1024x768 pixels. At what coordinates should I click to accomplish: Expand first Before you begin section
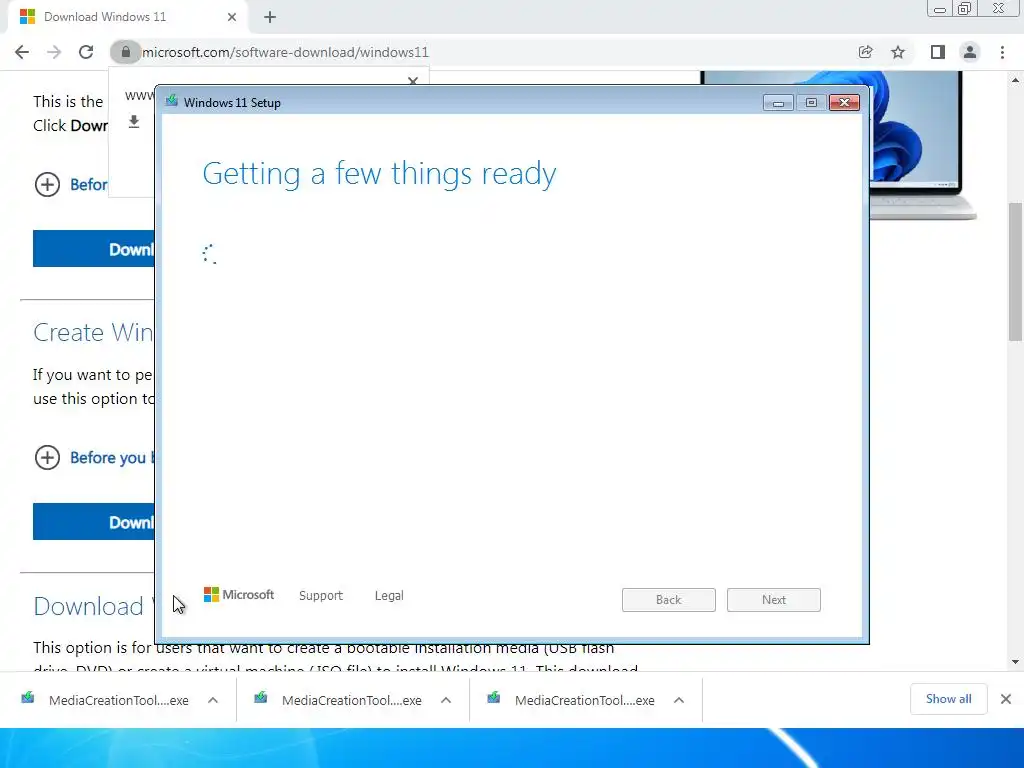click(x=71, y=185)
